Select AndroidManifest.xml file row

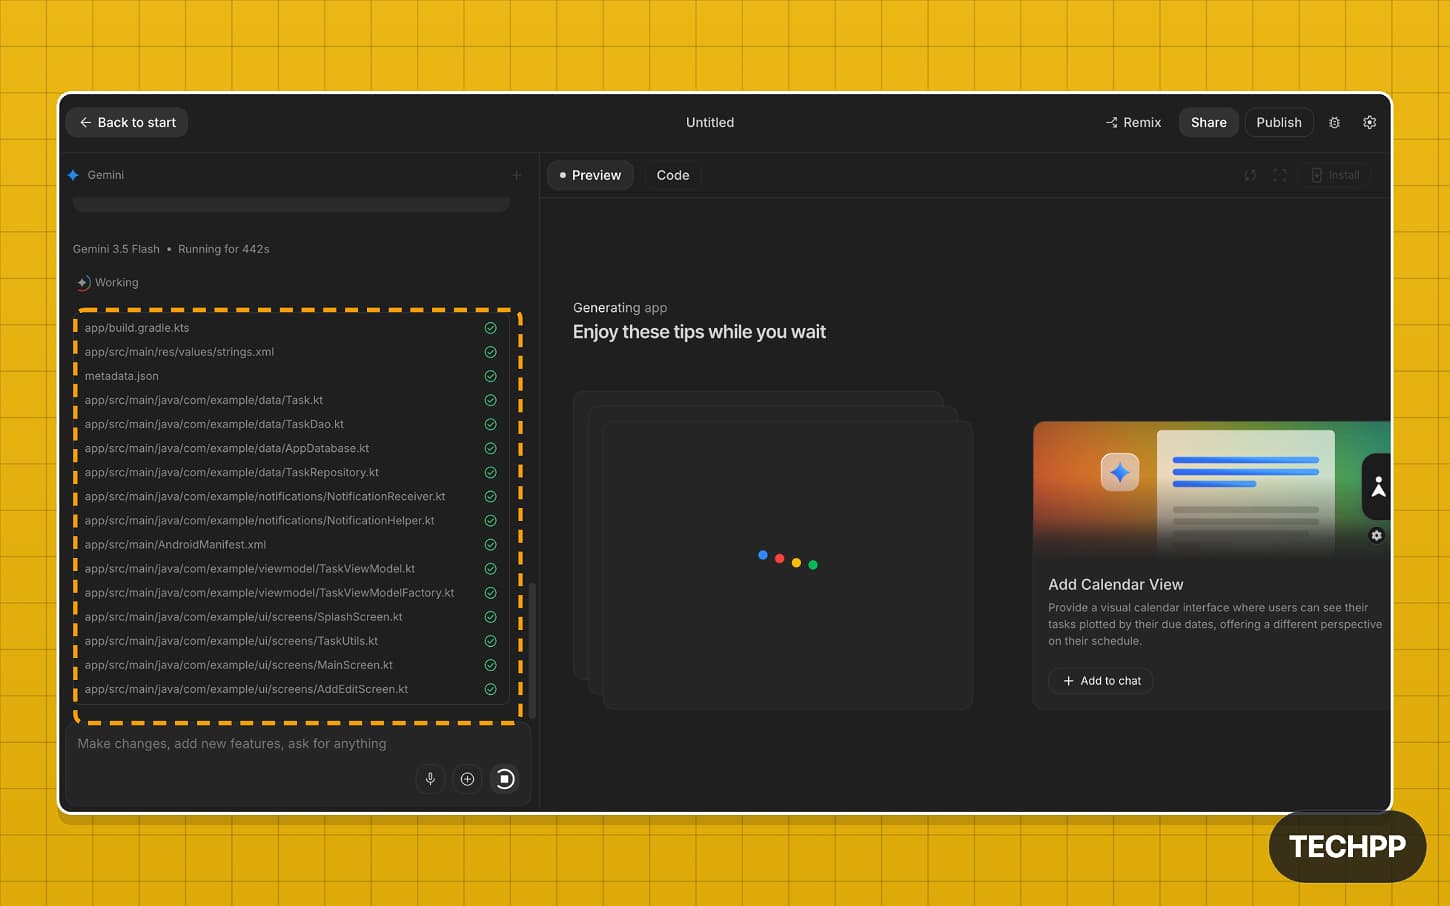(x=290, y=545)
